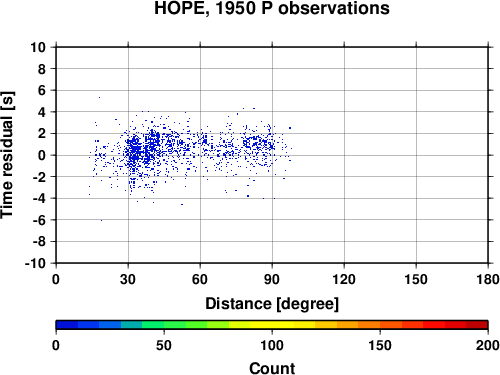This screenshot has height=375, width=500.
Task: Click the x-axis tick label 180
Action: click(488, 279)
